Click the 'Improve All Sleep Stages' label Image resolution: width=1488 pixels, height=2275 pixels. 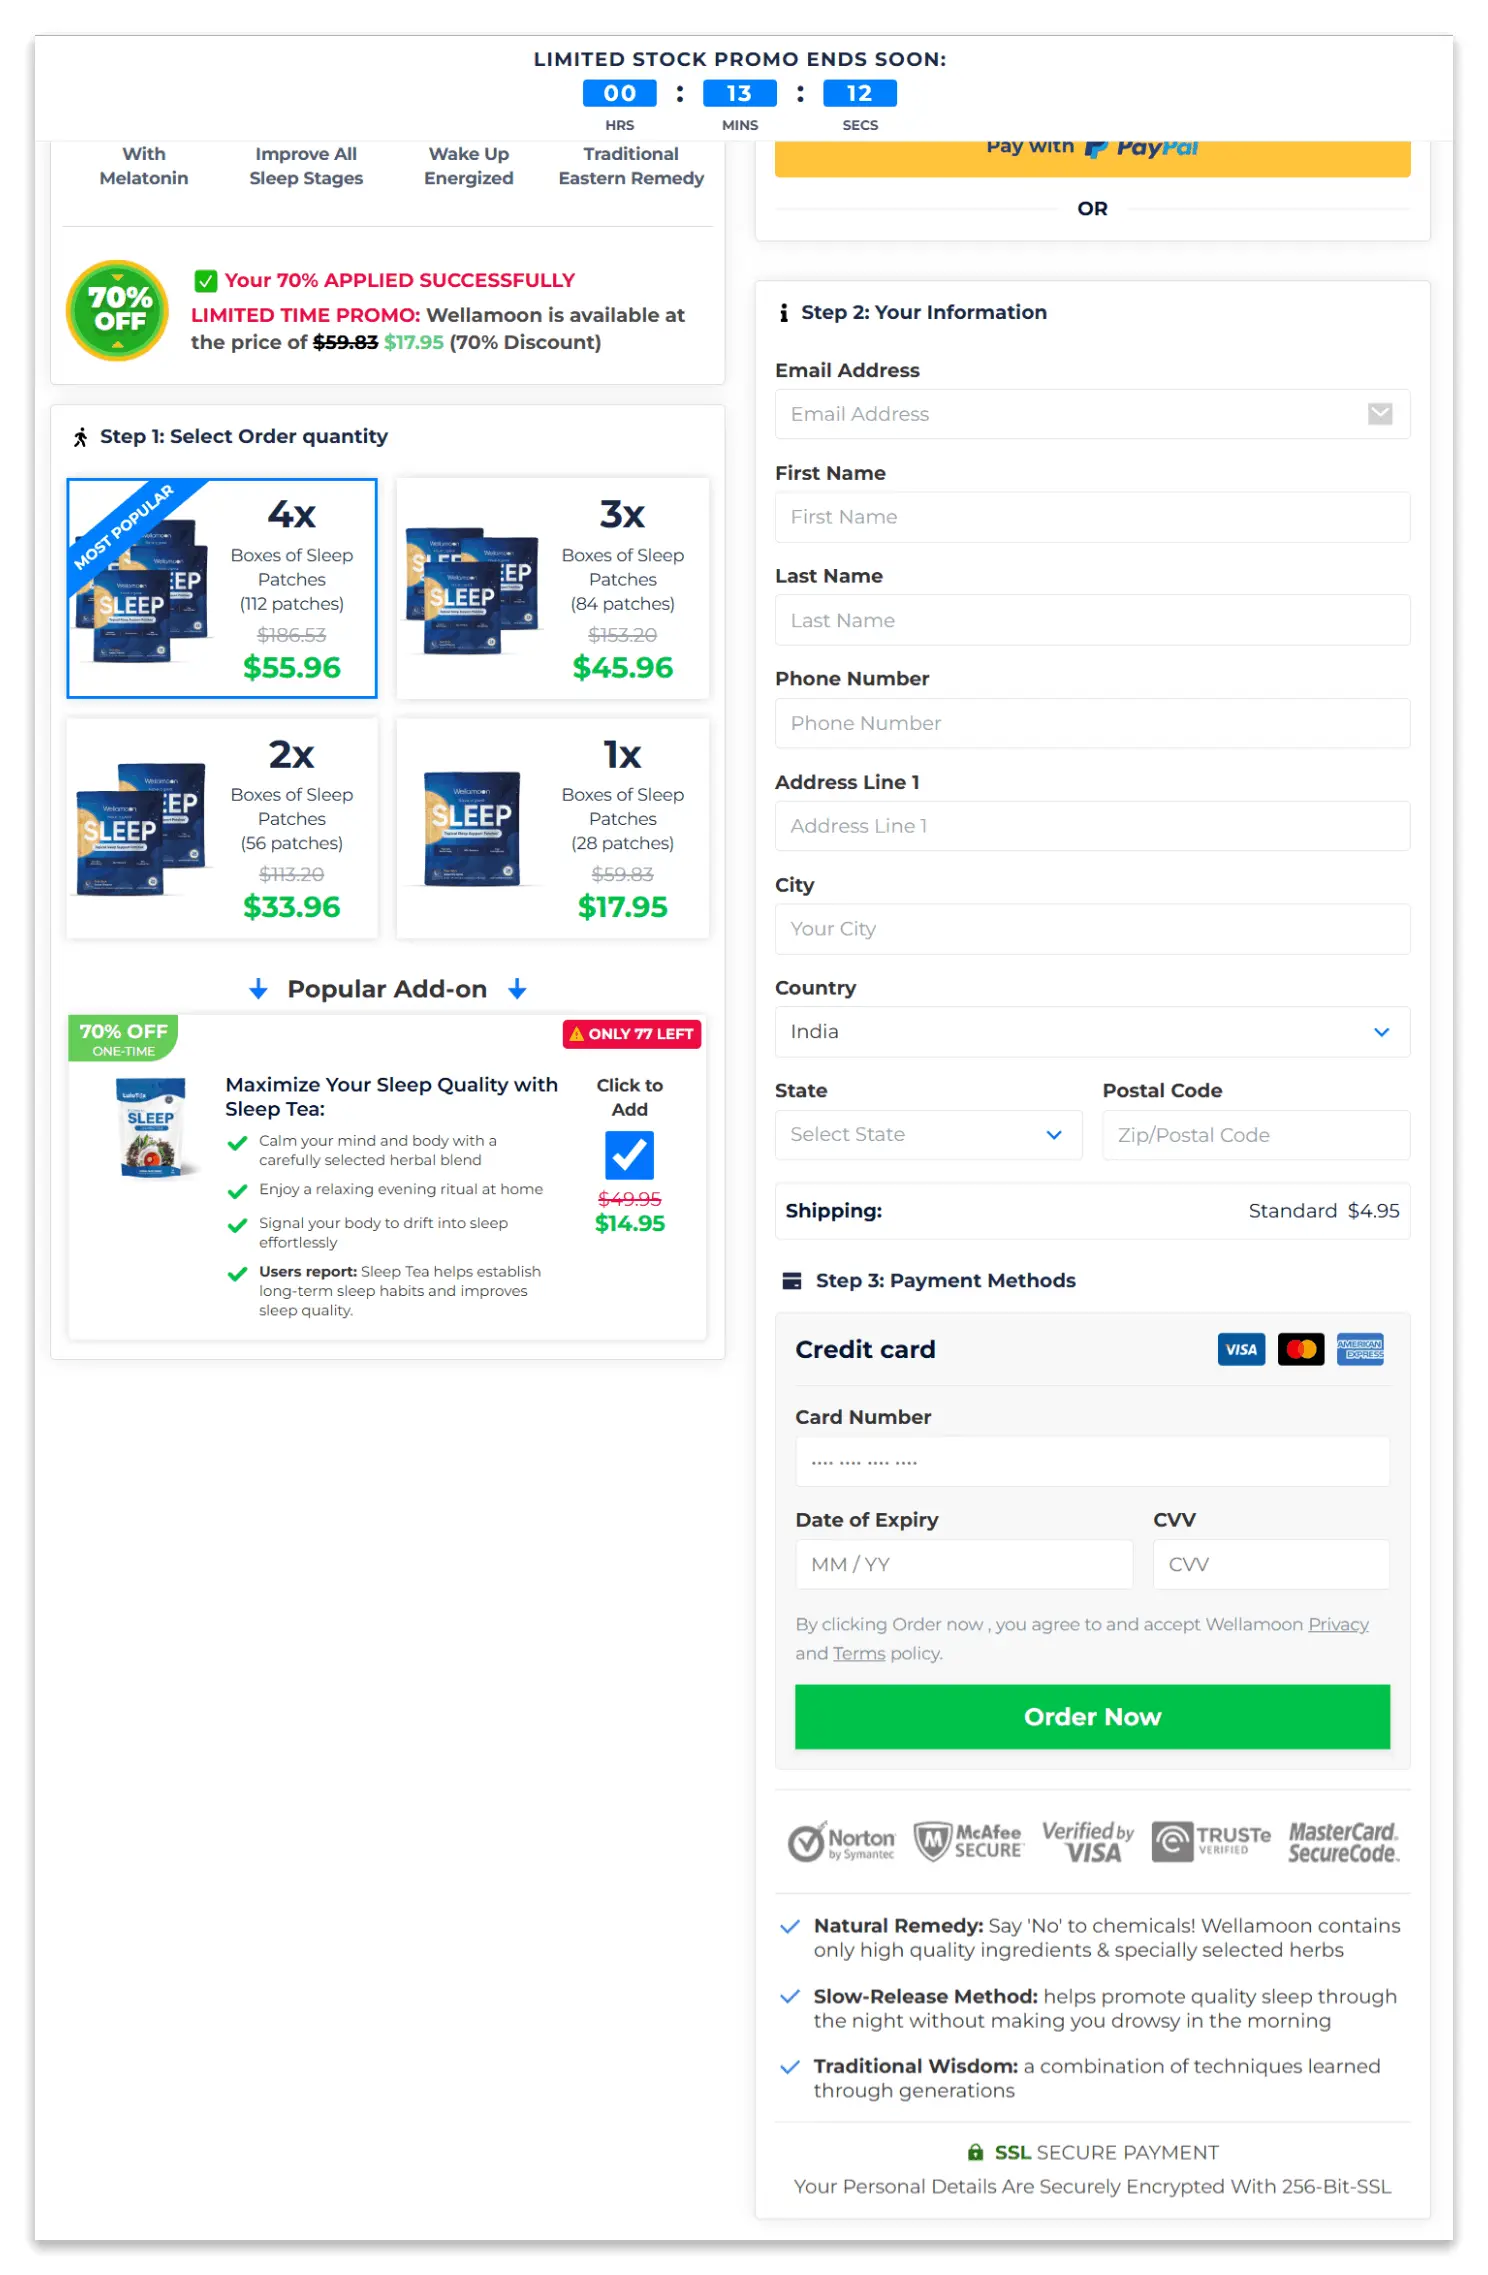[306, 166]
